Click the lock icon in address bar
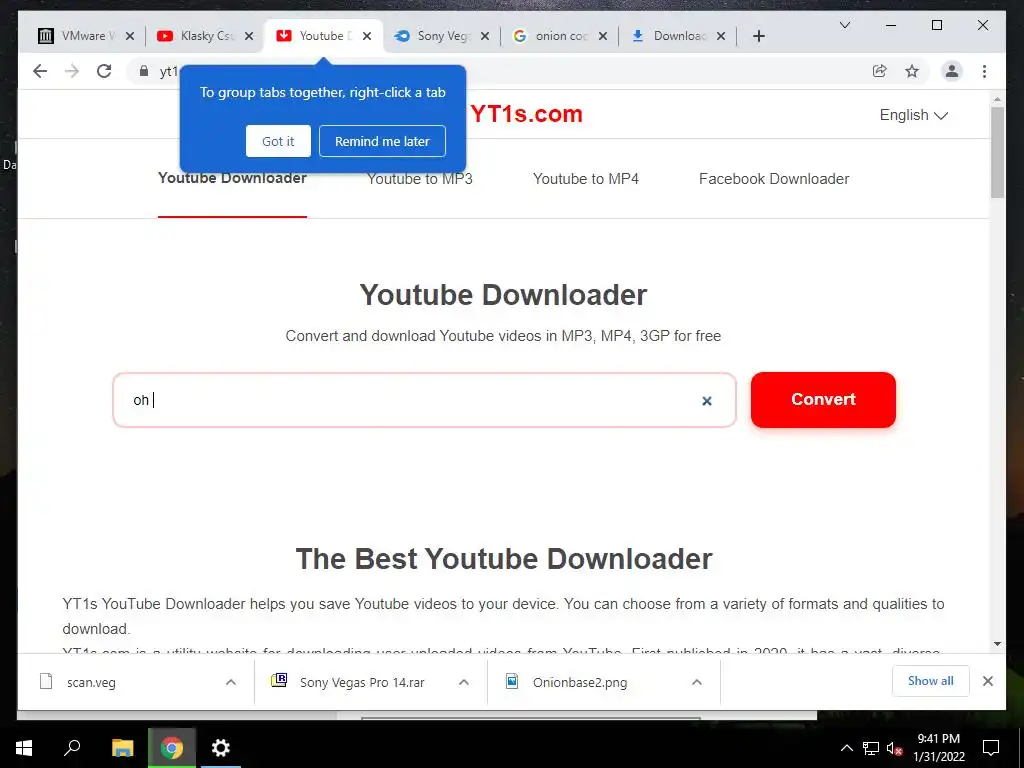Screen dimensions: 1024x768 [x=144, y=71]
